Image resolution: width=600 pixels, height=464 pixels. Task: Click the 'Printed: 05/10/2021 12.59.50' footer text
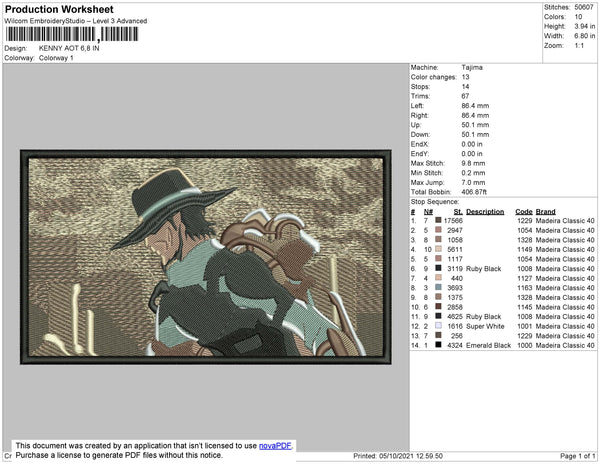398,456
